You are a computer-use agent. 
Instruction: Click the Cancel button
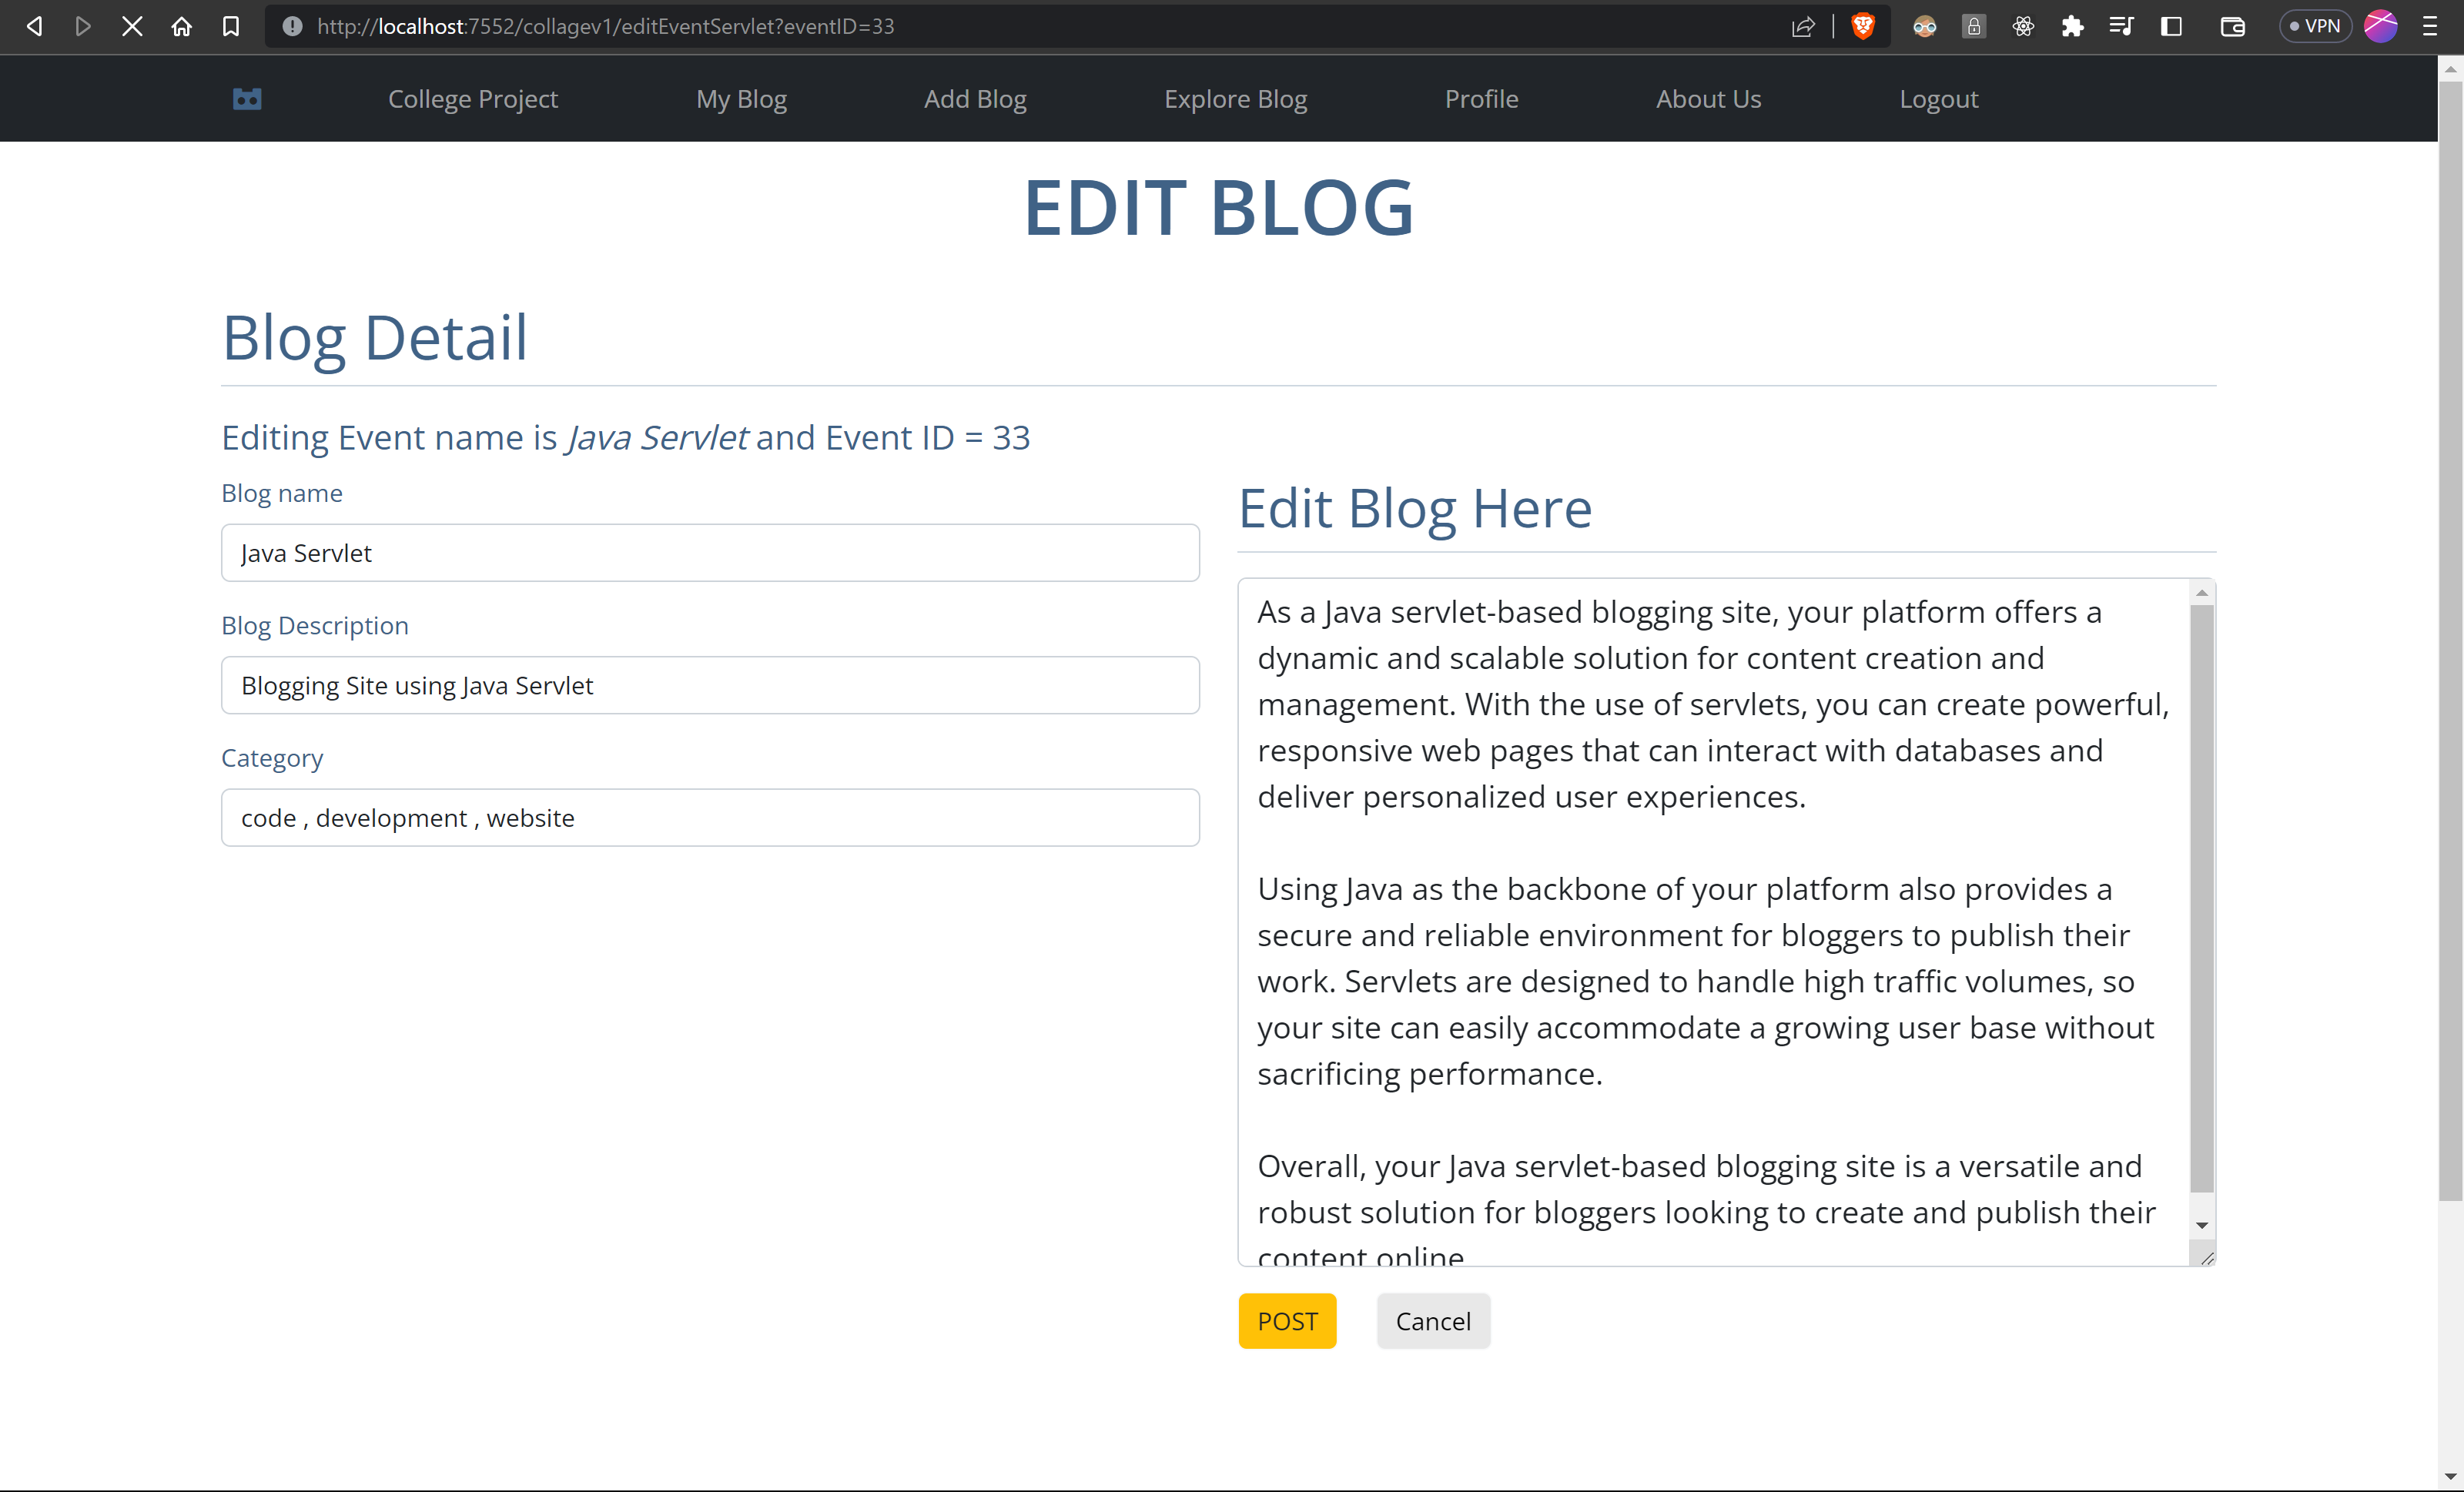click(x=1432, y=1321)
